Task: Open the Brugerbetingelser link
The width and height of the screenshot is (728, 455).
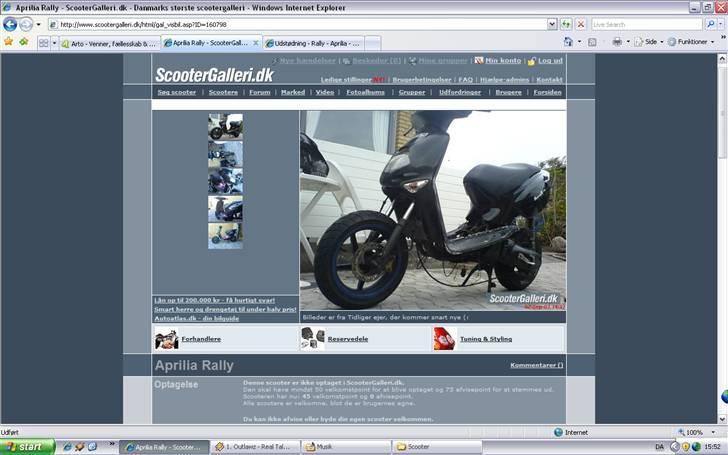Action: coord(422,79)
